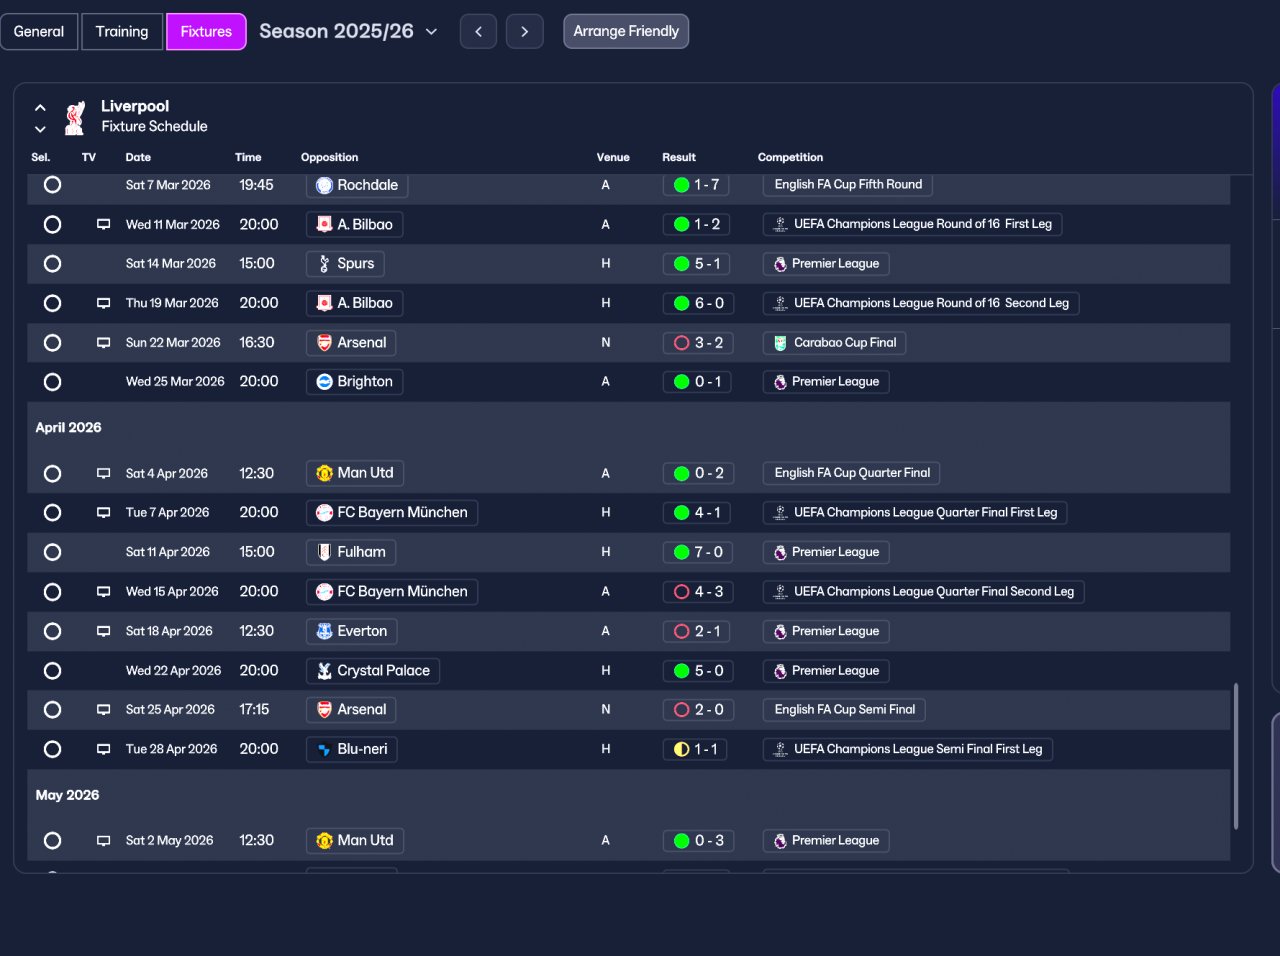Click the Liverpool club crest icon
1280x956 pixels.
[x=74, y=117]
